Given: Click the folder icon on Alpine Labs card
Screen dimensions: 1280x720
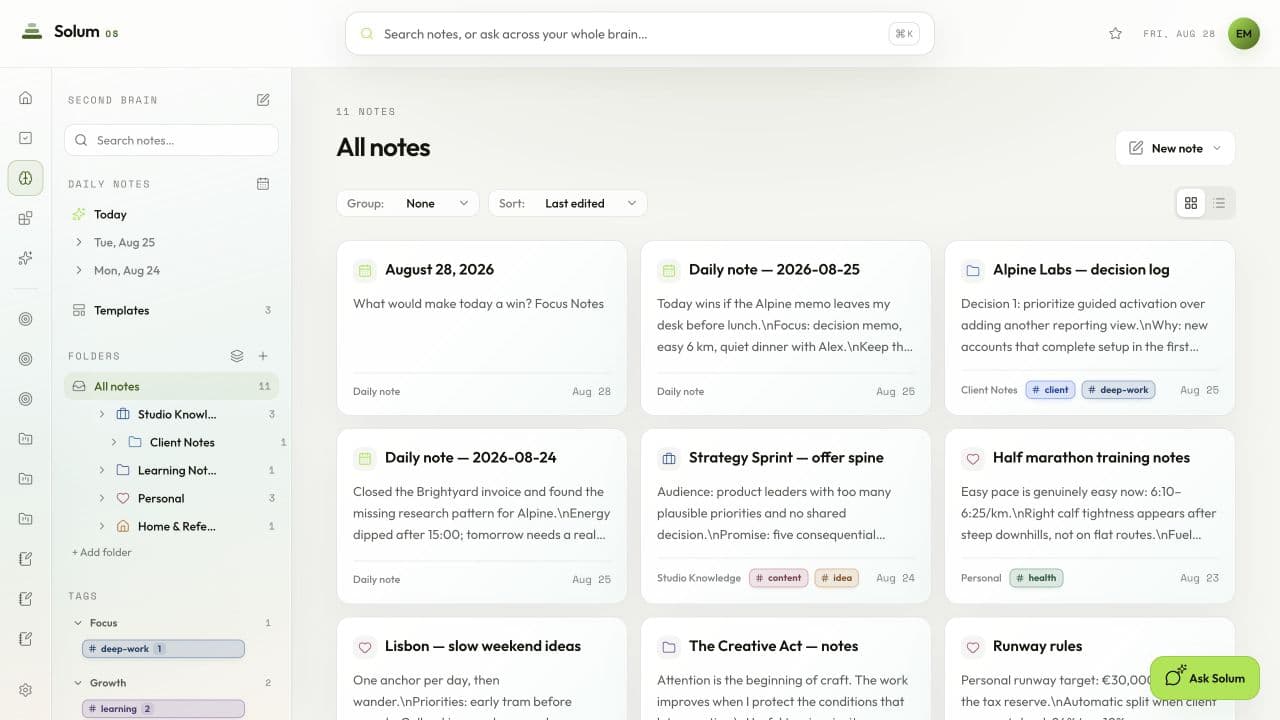Looking at the screenshot, I should click(x=972, y=270).
